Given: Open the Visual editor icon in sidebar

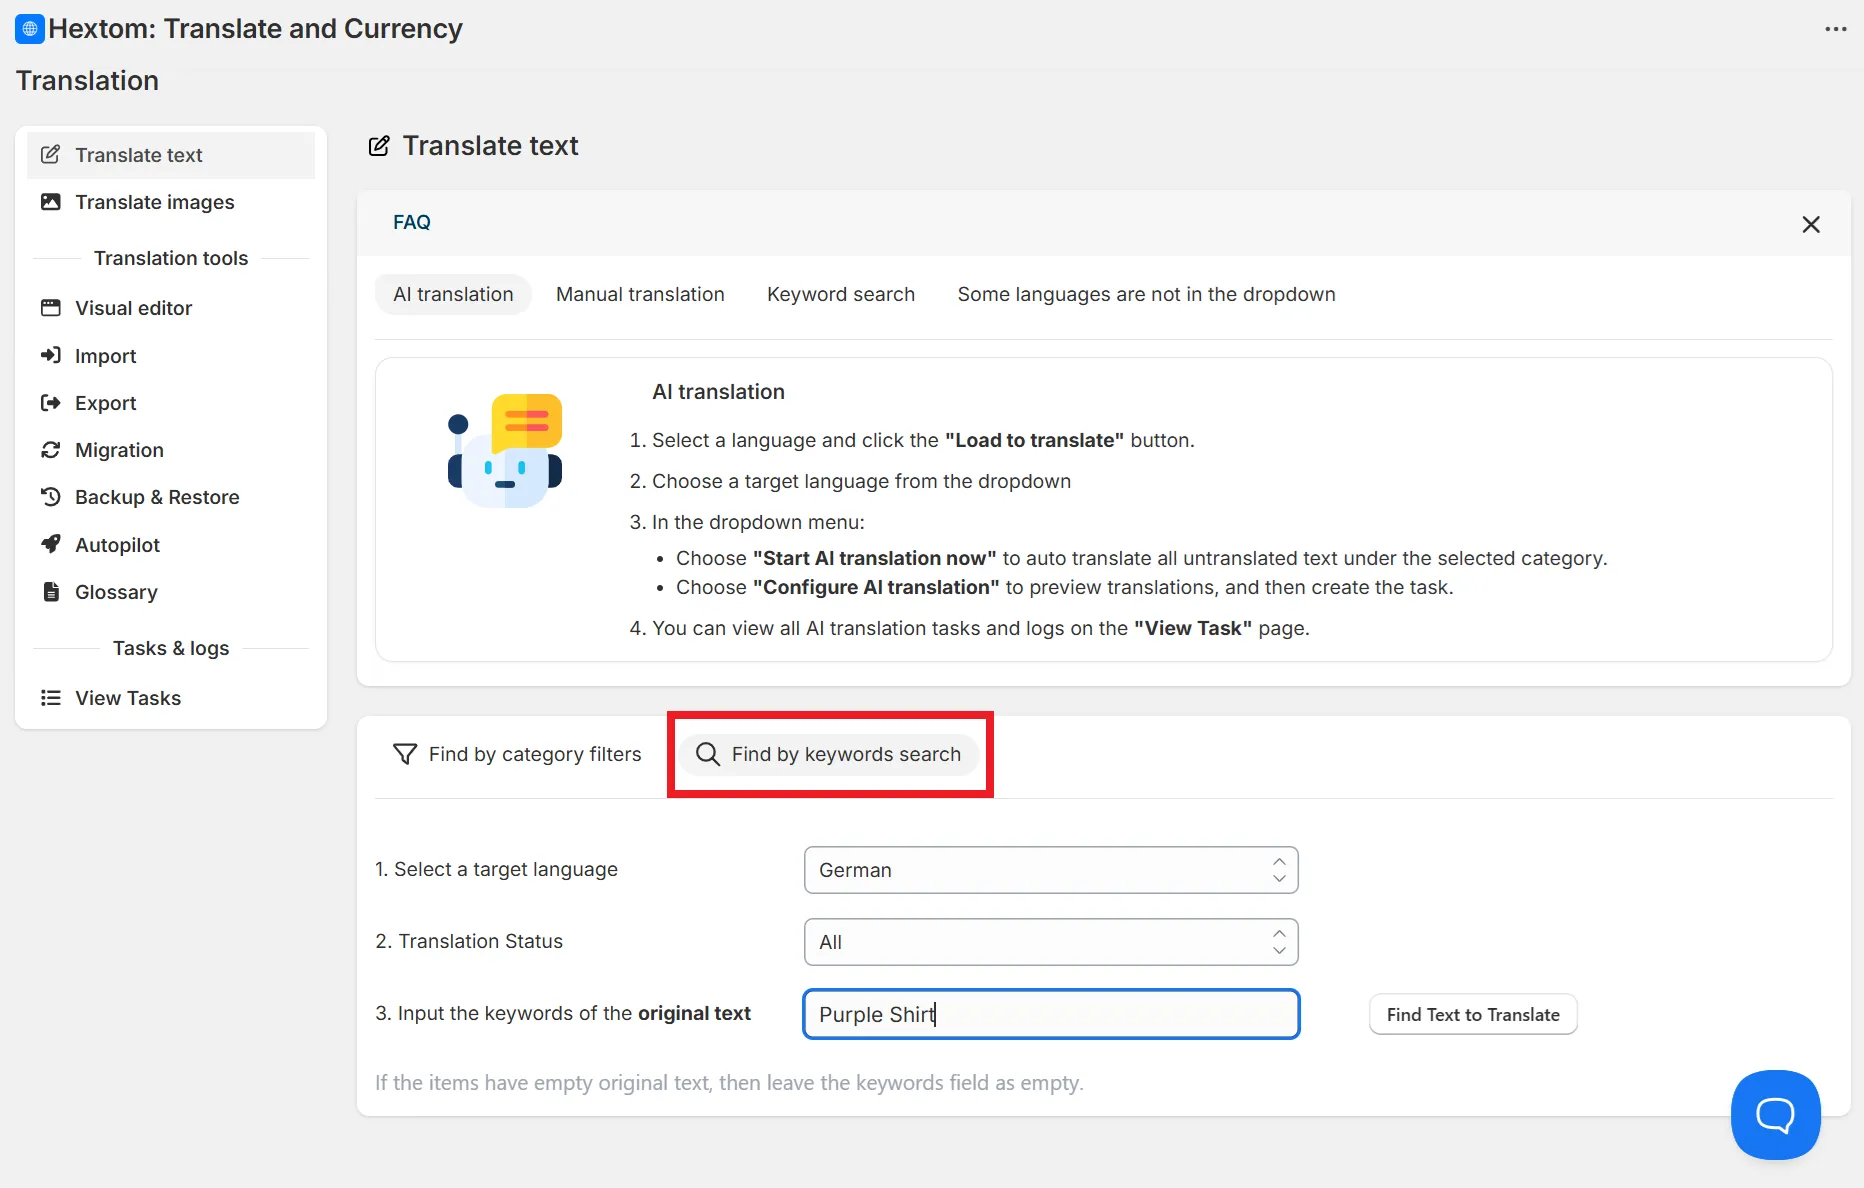Looking at the screenshot, I should coord(50,308).
